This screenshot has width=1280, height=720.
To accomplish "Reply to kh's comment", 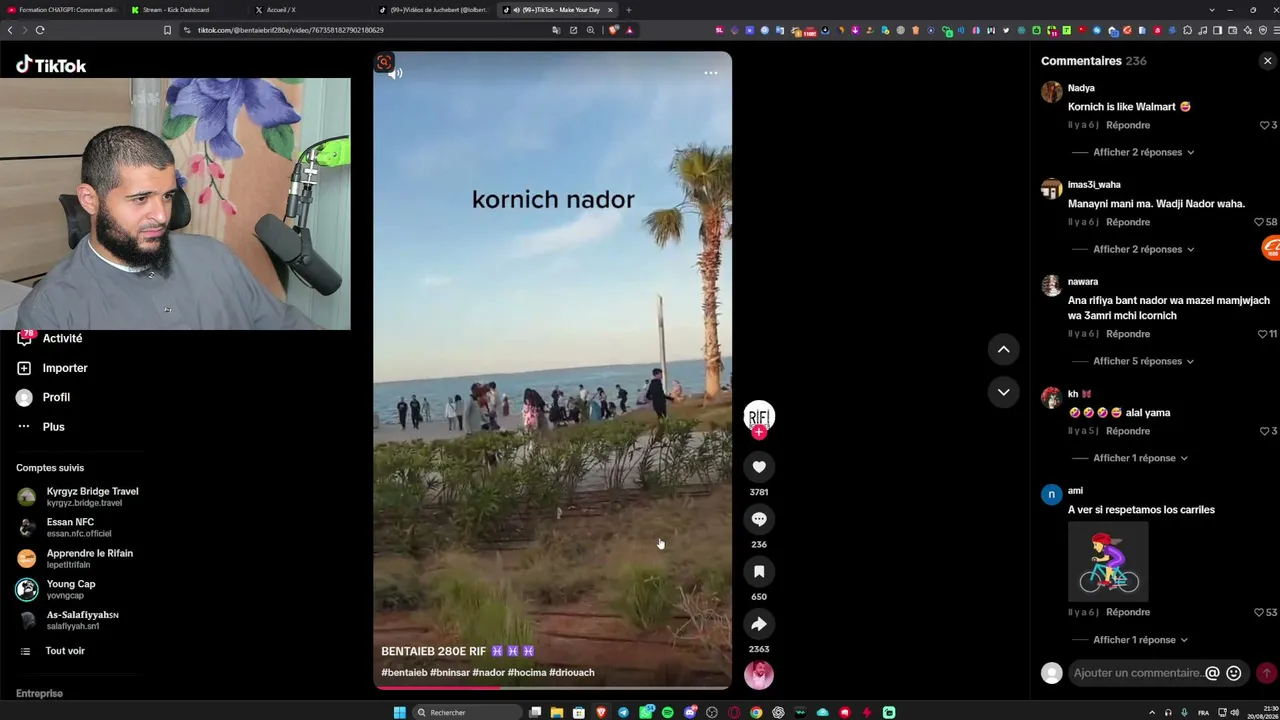I will (x=1128, y=431).
